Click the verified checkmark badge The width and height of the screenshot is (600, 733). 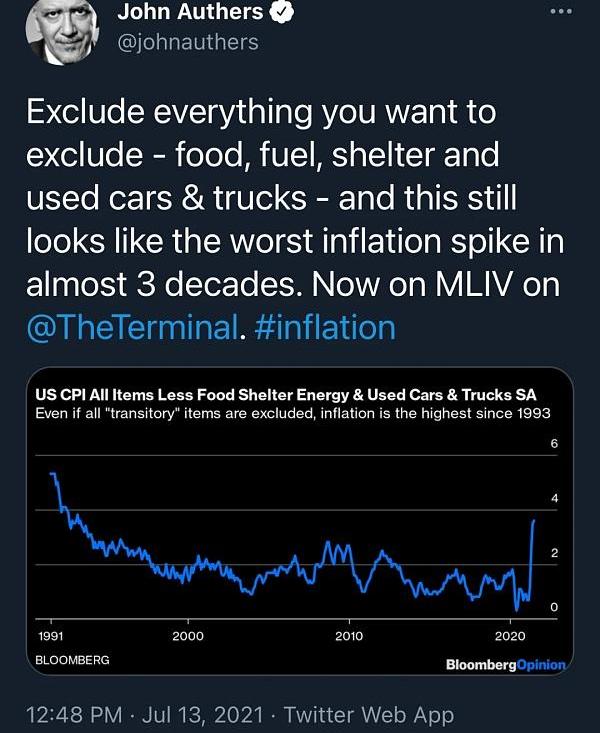pyautogui.click(x=281, y=12)
